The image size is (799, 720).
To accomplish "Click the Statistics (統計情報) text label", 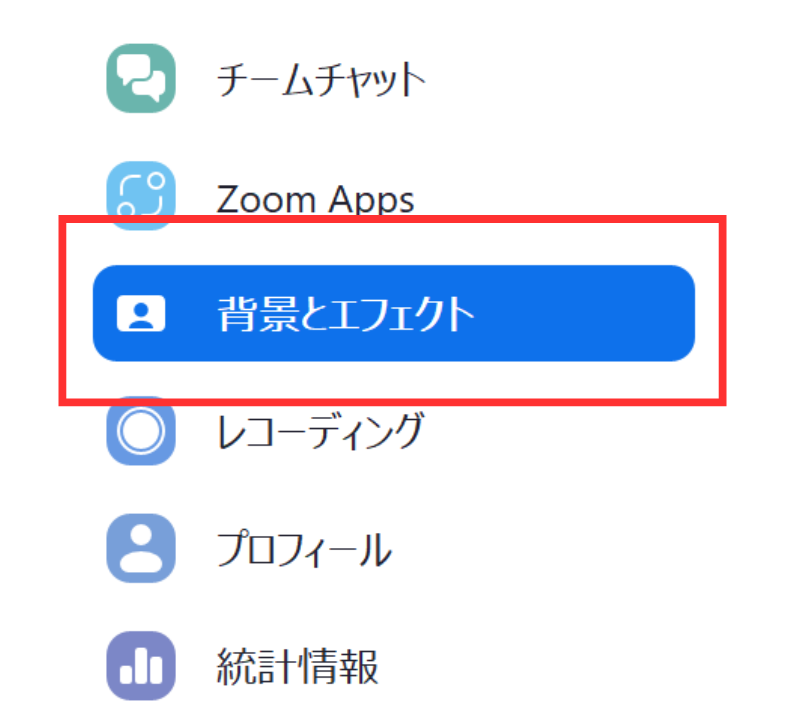I will point(298,666).
